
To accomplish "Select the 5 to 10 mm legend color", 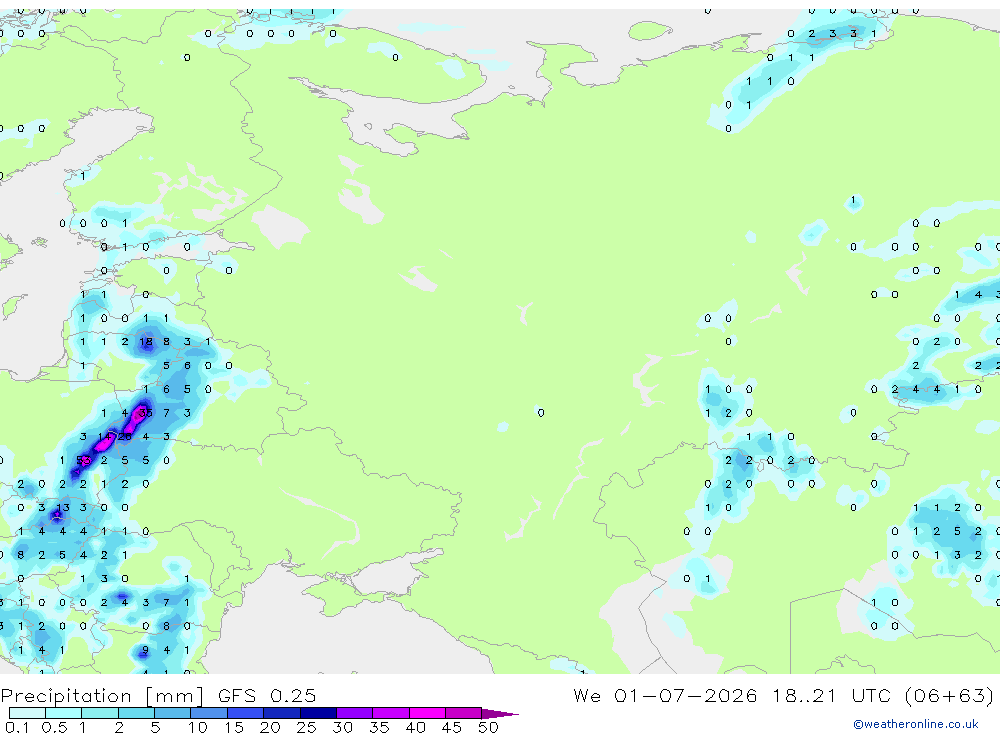I will point(172,713).
